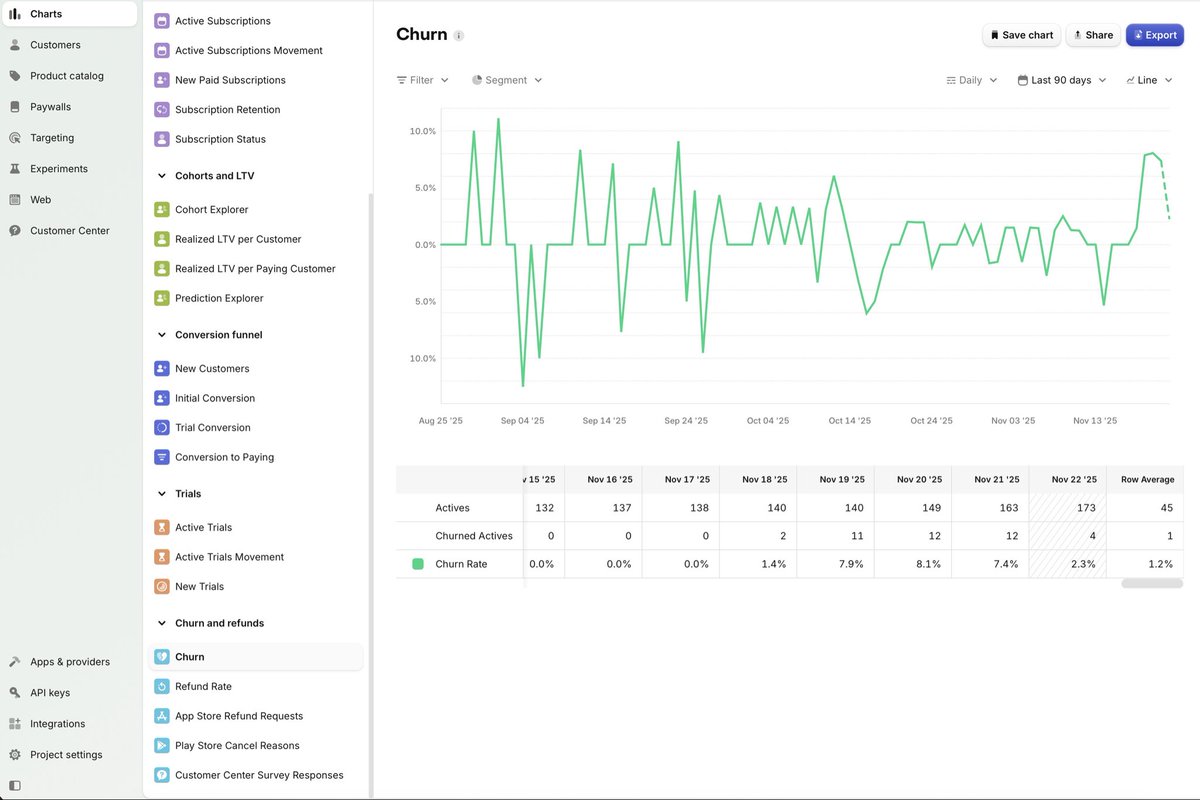Open Customer Center in the main navigation

coord(69,231)
